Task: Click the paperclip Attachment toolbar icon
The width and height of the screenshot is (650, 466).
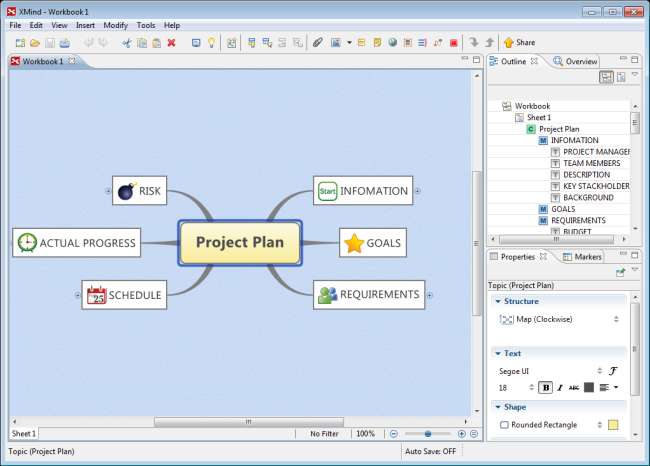Action: tap(318, 42)
